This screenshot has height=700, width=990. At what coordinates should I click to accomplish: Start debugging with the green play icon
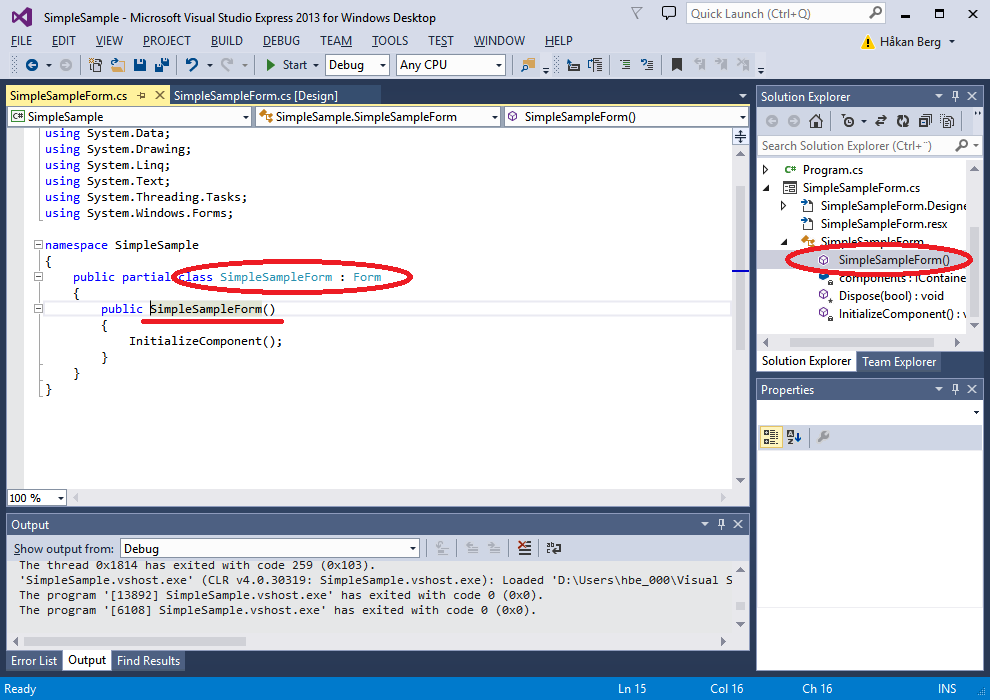[x=271, y=65]
